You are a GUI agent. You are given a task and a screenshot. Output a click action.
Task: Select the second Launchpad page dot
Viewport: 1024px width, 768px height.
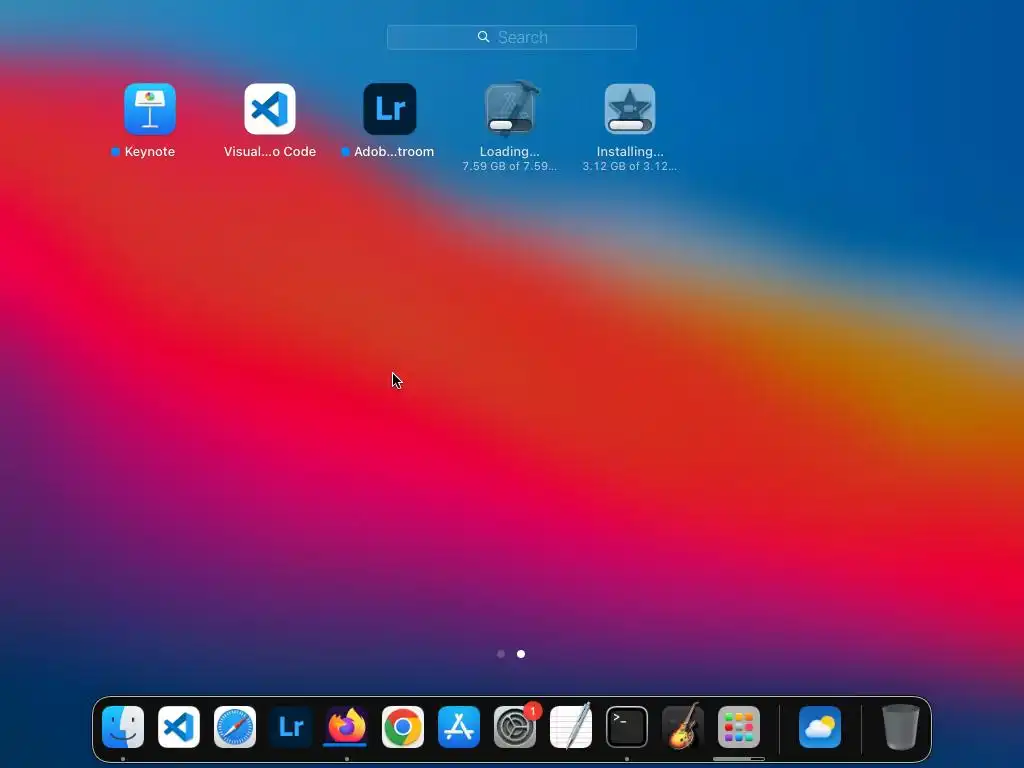click(520, 654)
